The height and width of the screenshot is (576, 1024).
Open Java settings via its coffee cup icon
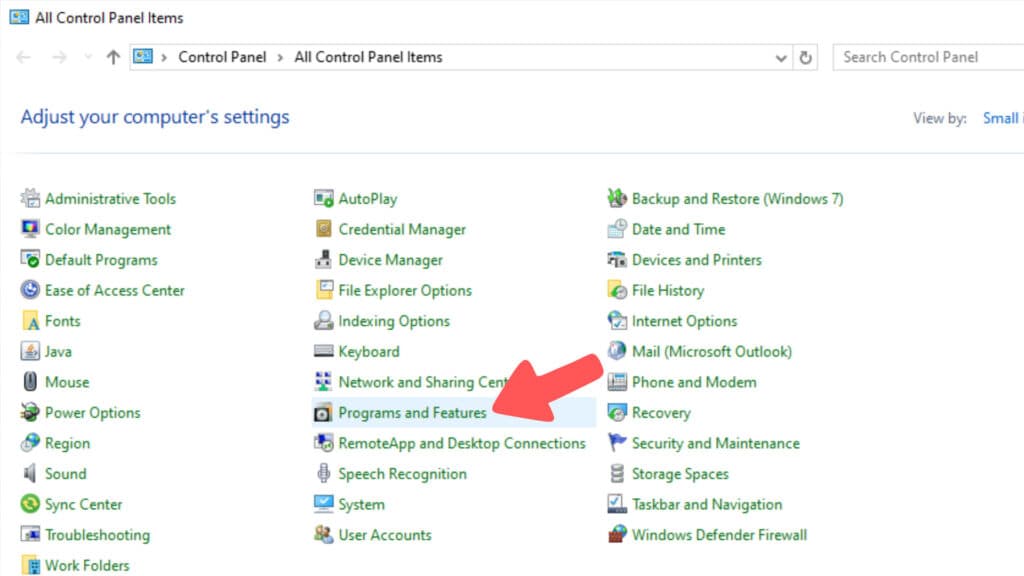point(31,351)
